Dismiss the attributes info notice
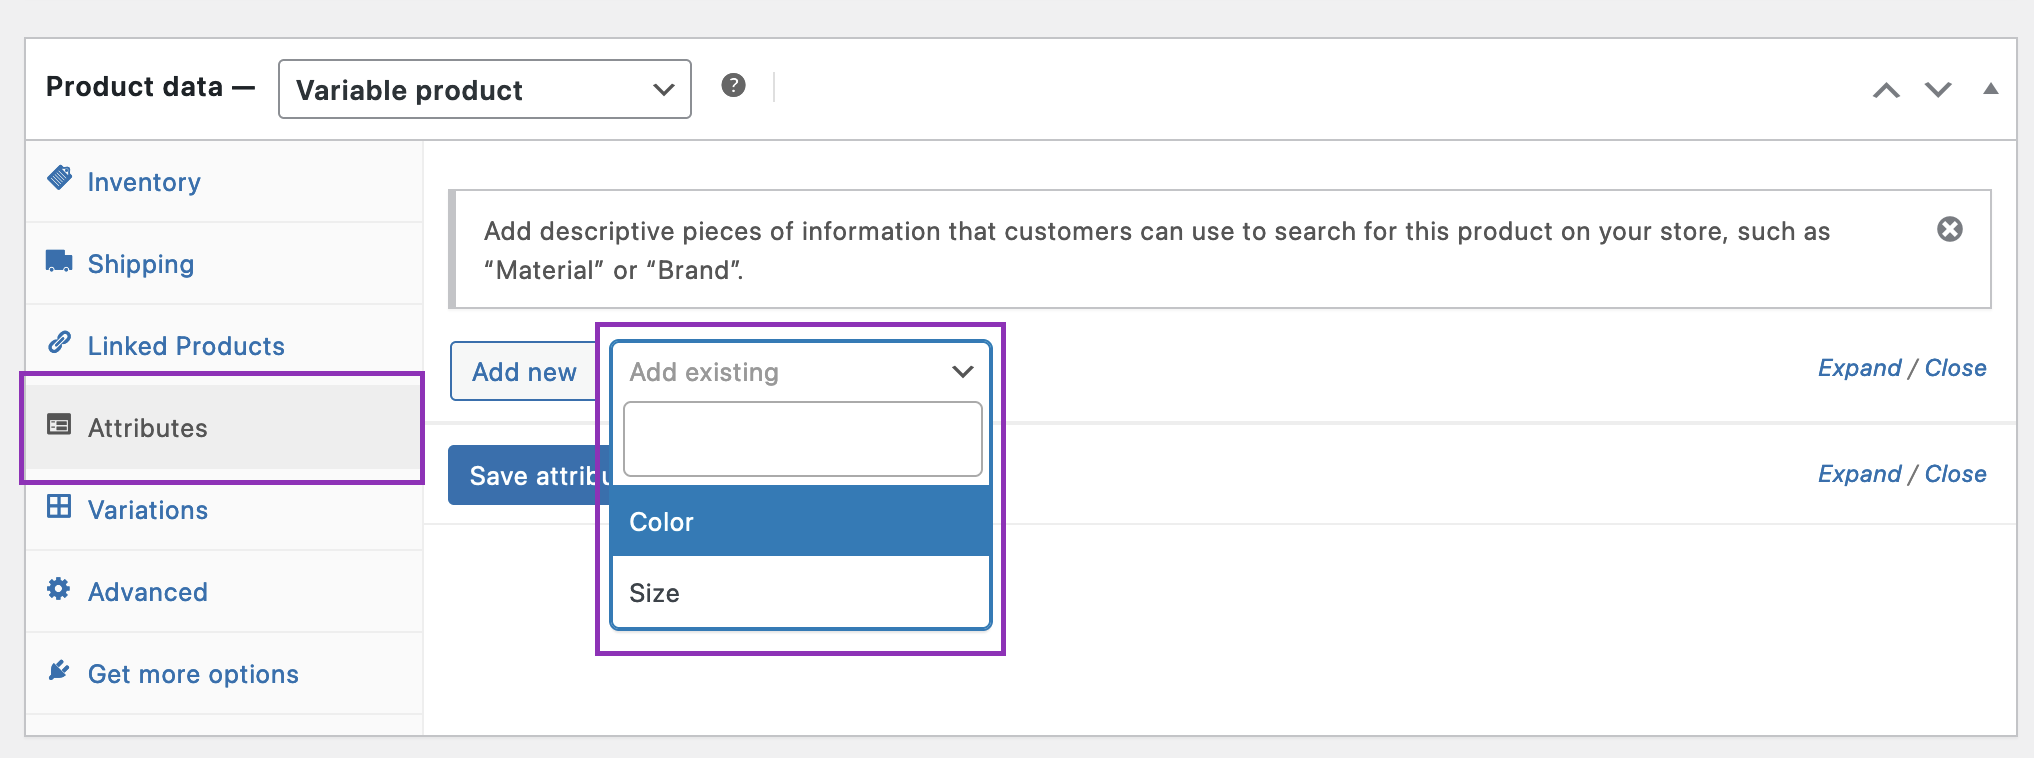The height and width of the screenshot is (758, 2034). click(1949, 230)
